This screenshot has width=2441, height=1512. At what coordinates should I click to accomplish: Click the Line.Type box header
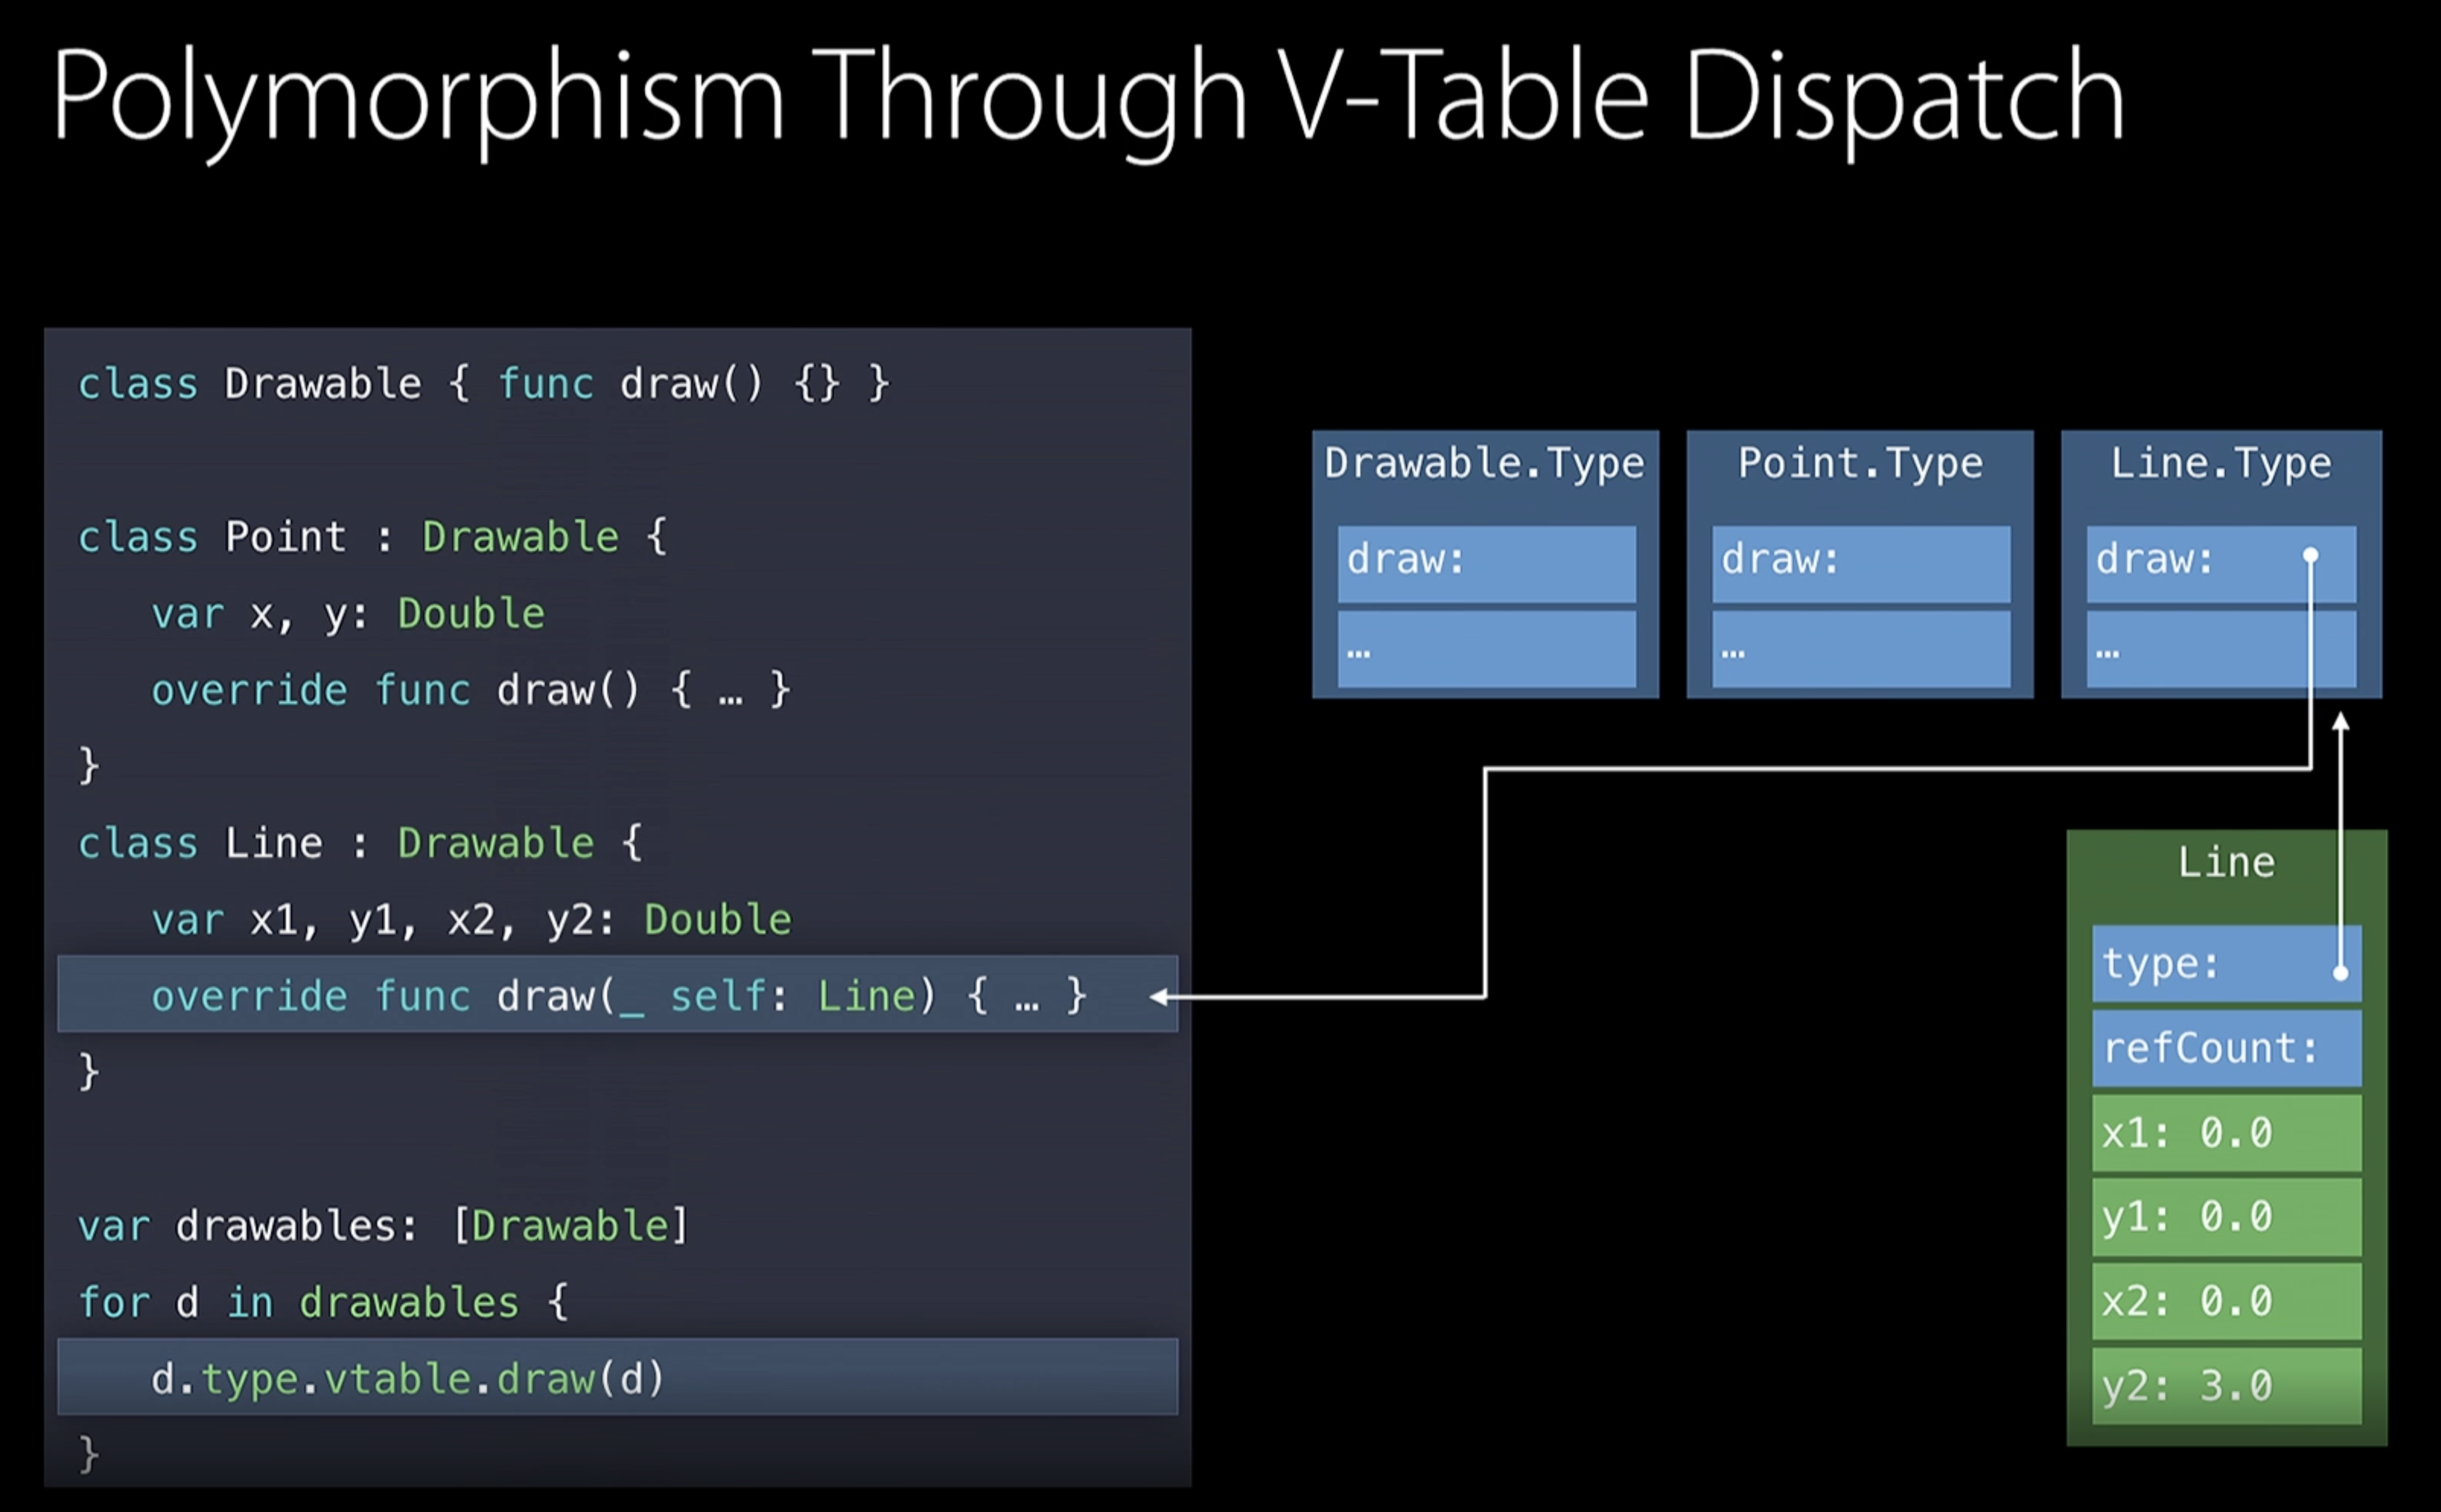click(2220, 464)
